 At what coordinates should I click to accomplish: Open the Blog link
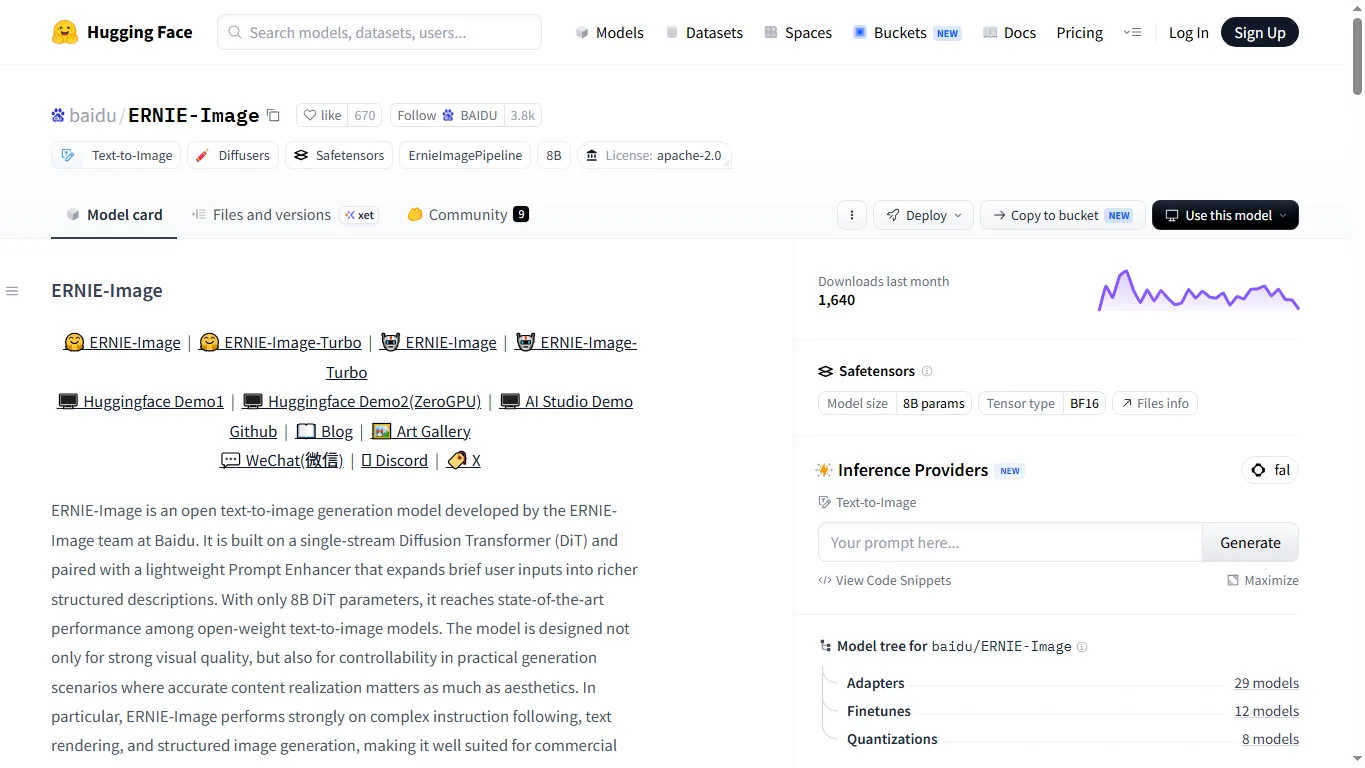(x=325, y=431)
